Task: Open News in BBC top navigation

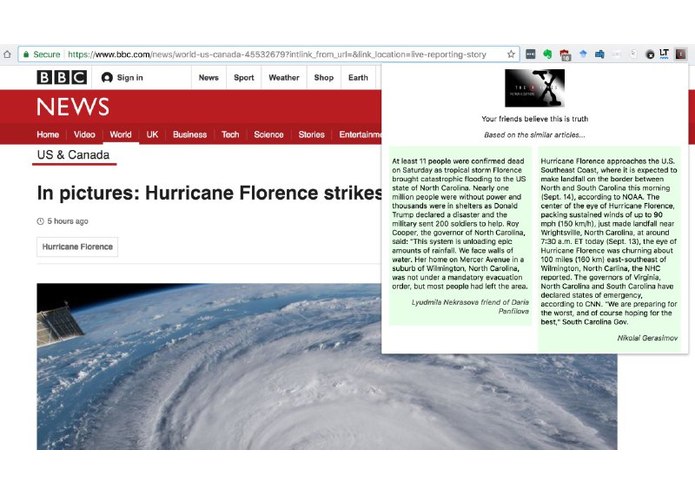Action: point(209,78)
